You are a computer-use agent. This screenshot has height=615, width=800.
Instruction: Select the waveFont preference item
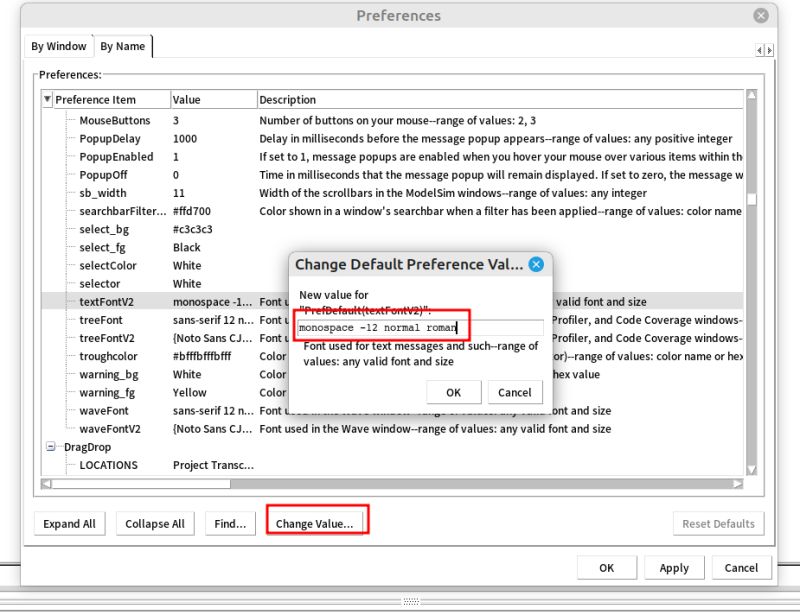[x=104, y=411]
